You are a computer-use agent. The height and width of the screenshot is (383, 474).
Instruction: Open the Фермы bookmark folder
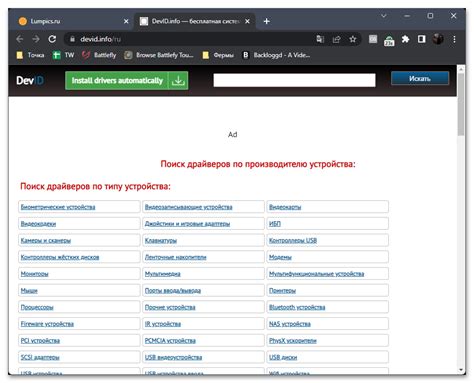(218, 55)
